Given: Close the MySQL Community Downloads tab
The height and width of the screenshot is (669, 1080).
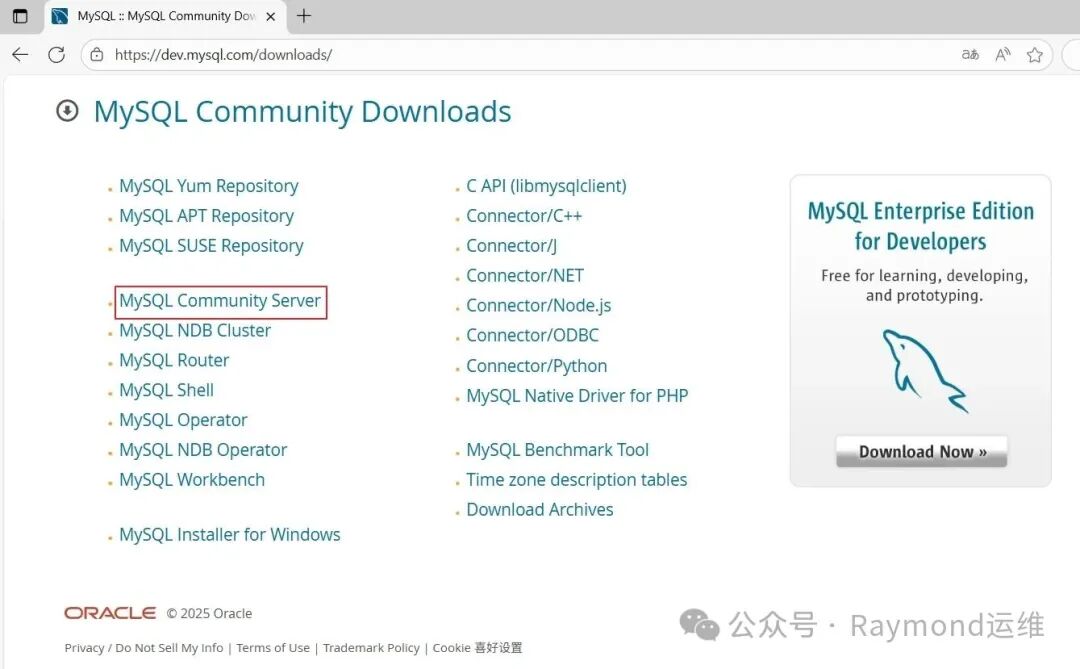Looking at the screenshot, I should 271,17.
